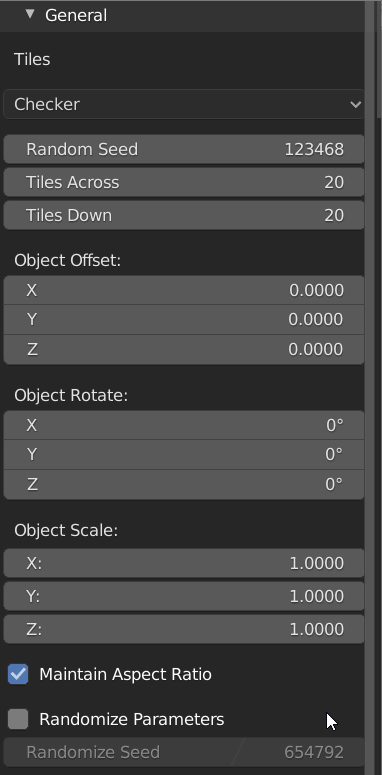382x775 pixels.
Task: Collapse the General panel triangle
Action: (x=30, y=14)
